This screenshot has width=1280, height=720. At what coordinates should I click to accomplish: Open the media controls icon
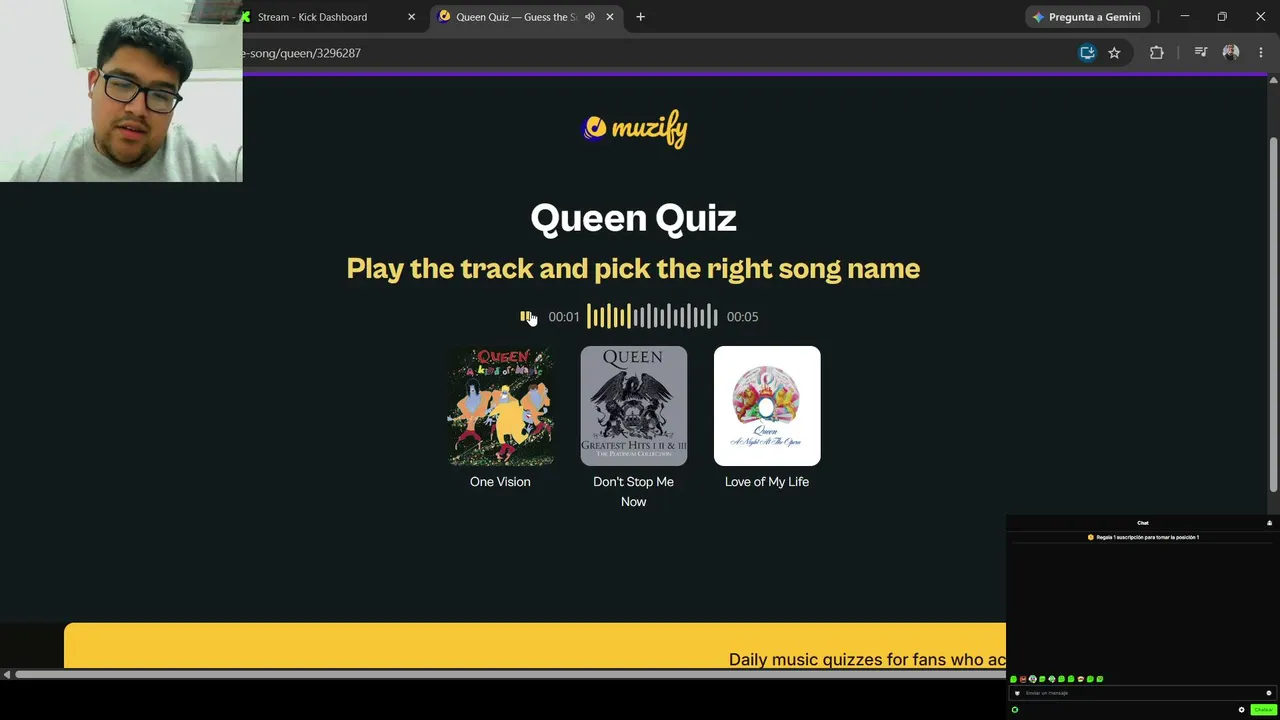1201,53
